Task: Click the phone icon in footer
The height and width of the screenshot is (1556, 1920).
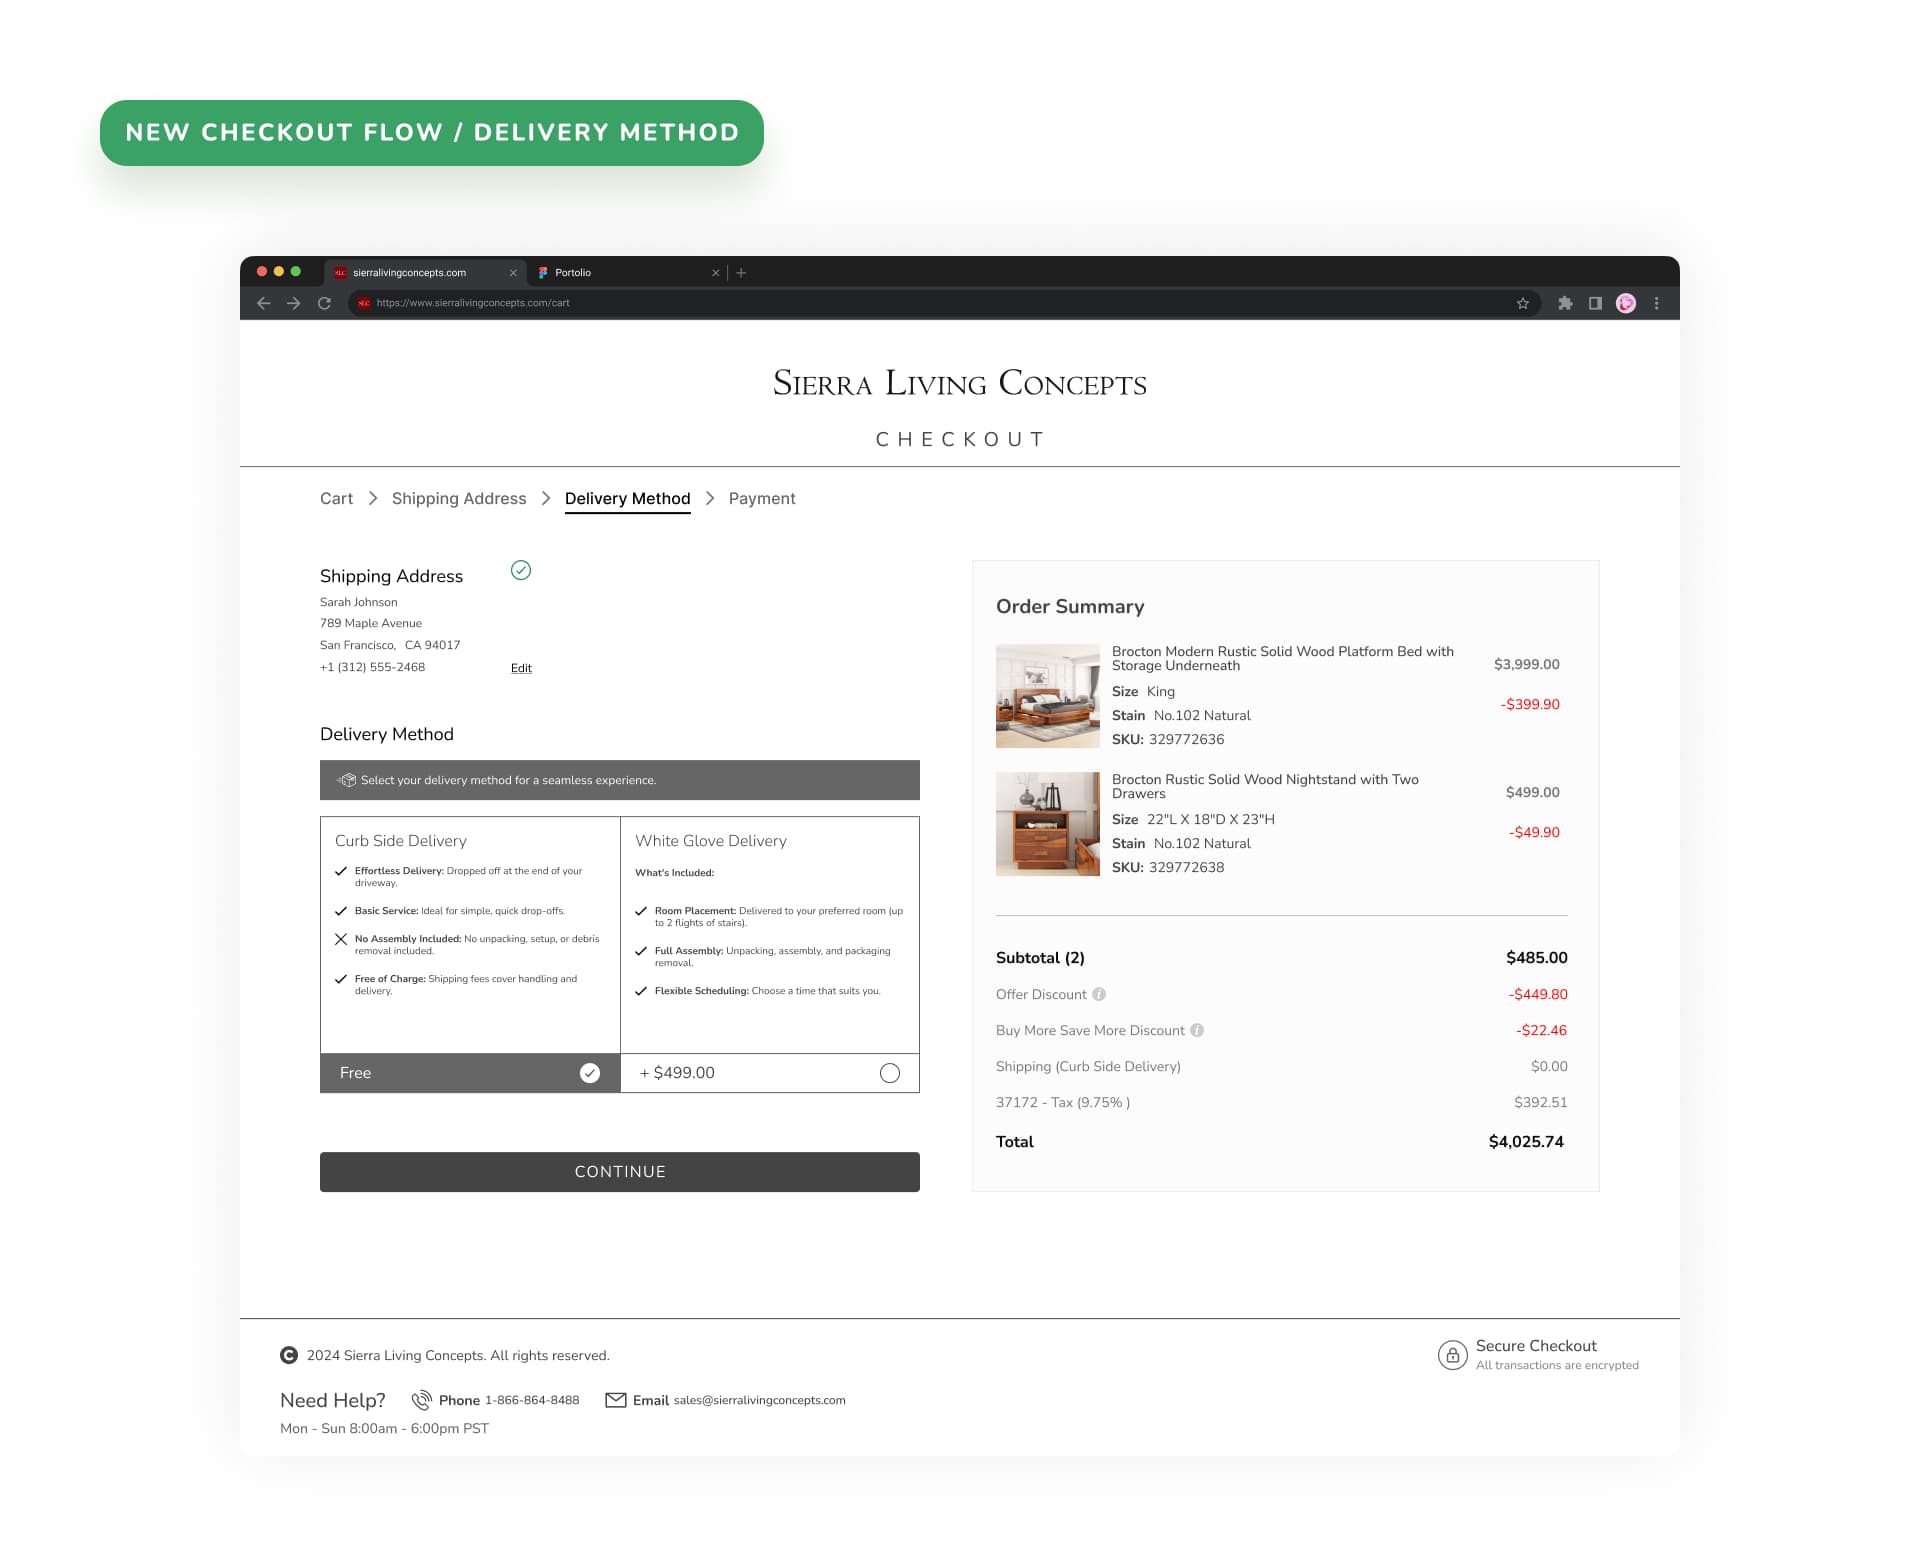Action: point(422,1400)
